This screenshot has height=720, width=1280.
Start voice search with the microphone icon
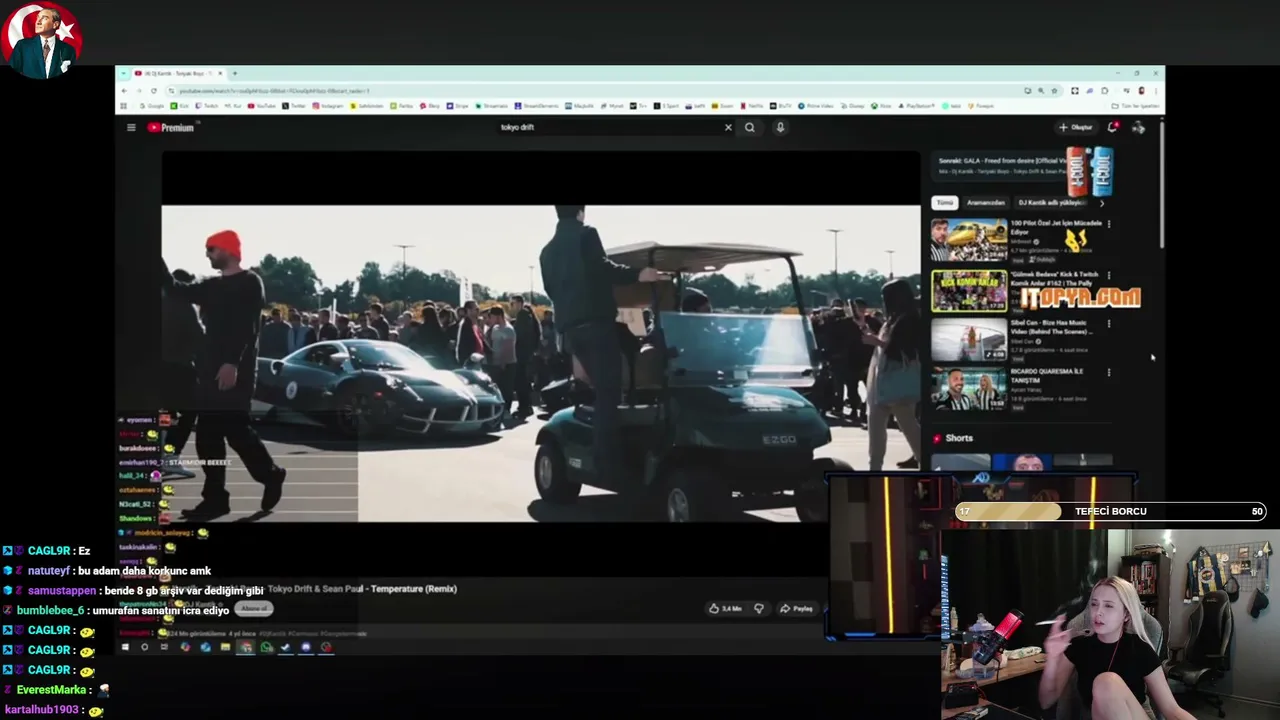coord(780,127)
